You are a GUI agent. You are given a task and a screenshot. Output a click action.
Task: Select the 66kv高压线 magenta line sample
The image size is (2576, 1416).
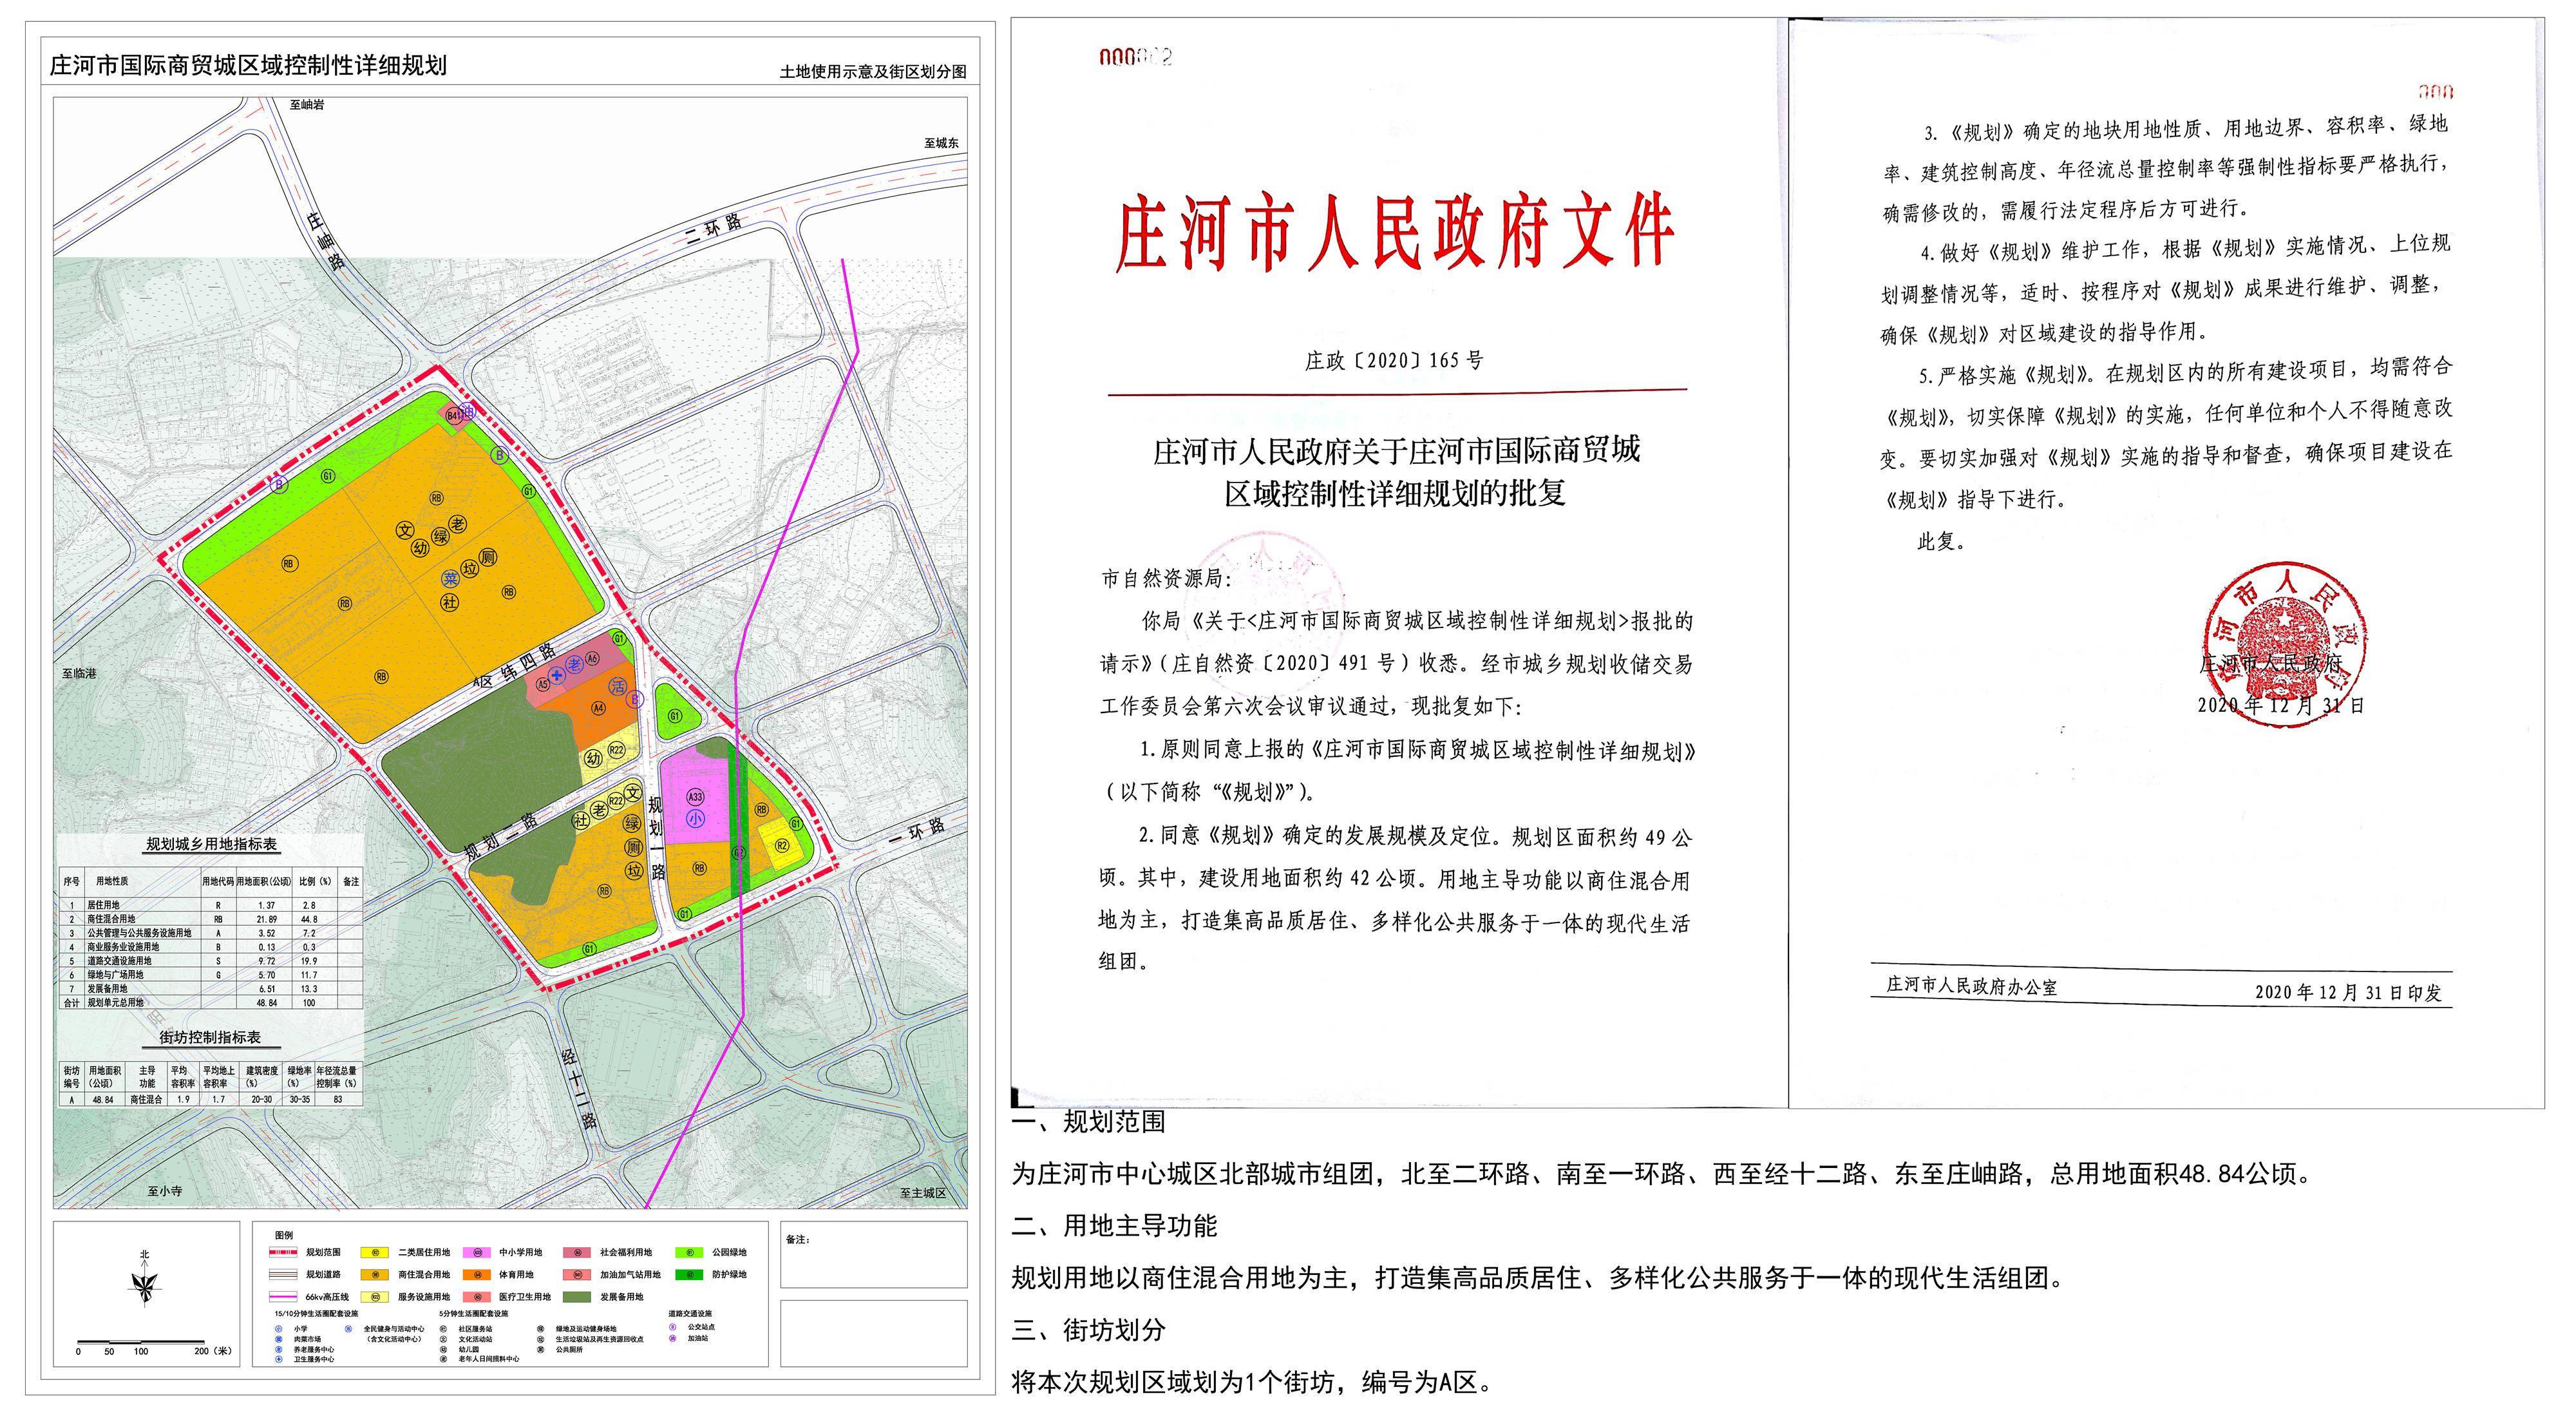coord(284,1297)
